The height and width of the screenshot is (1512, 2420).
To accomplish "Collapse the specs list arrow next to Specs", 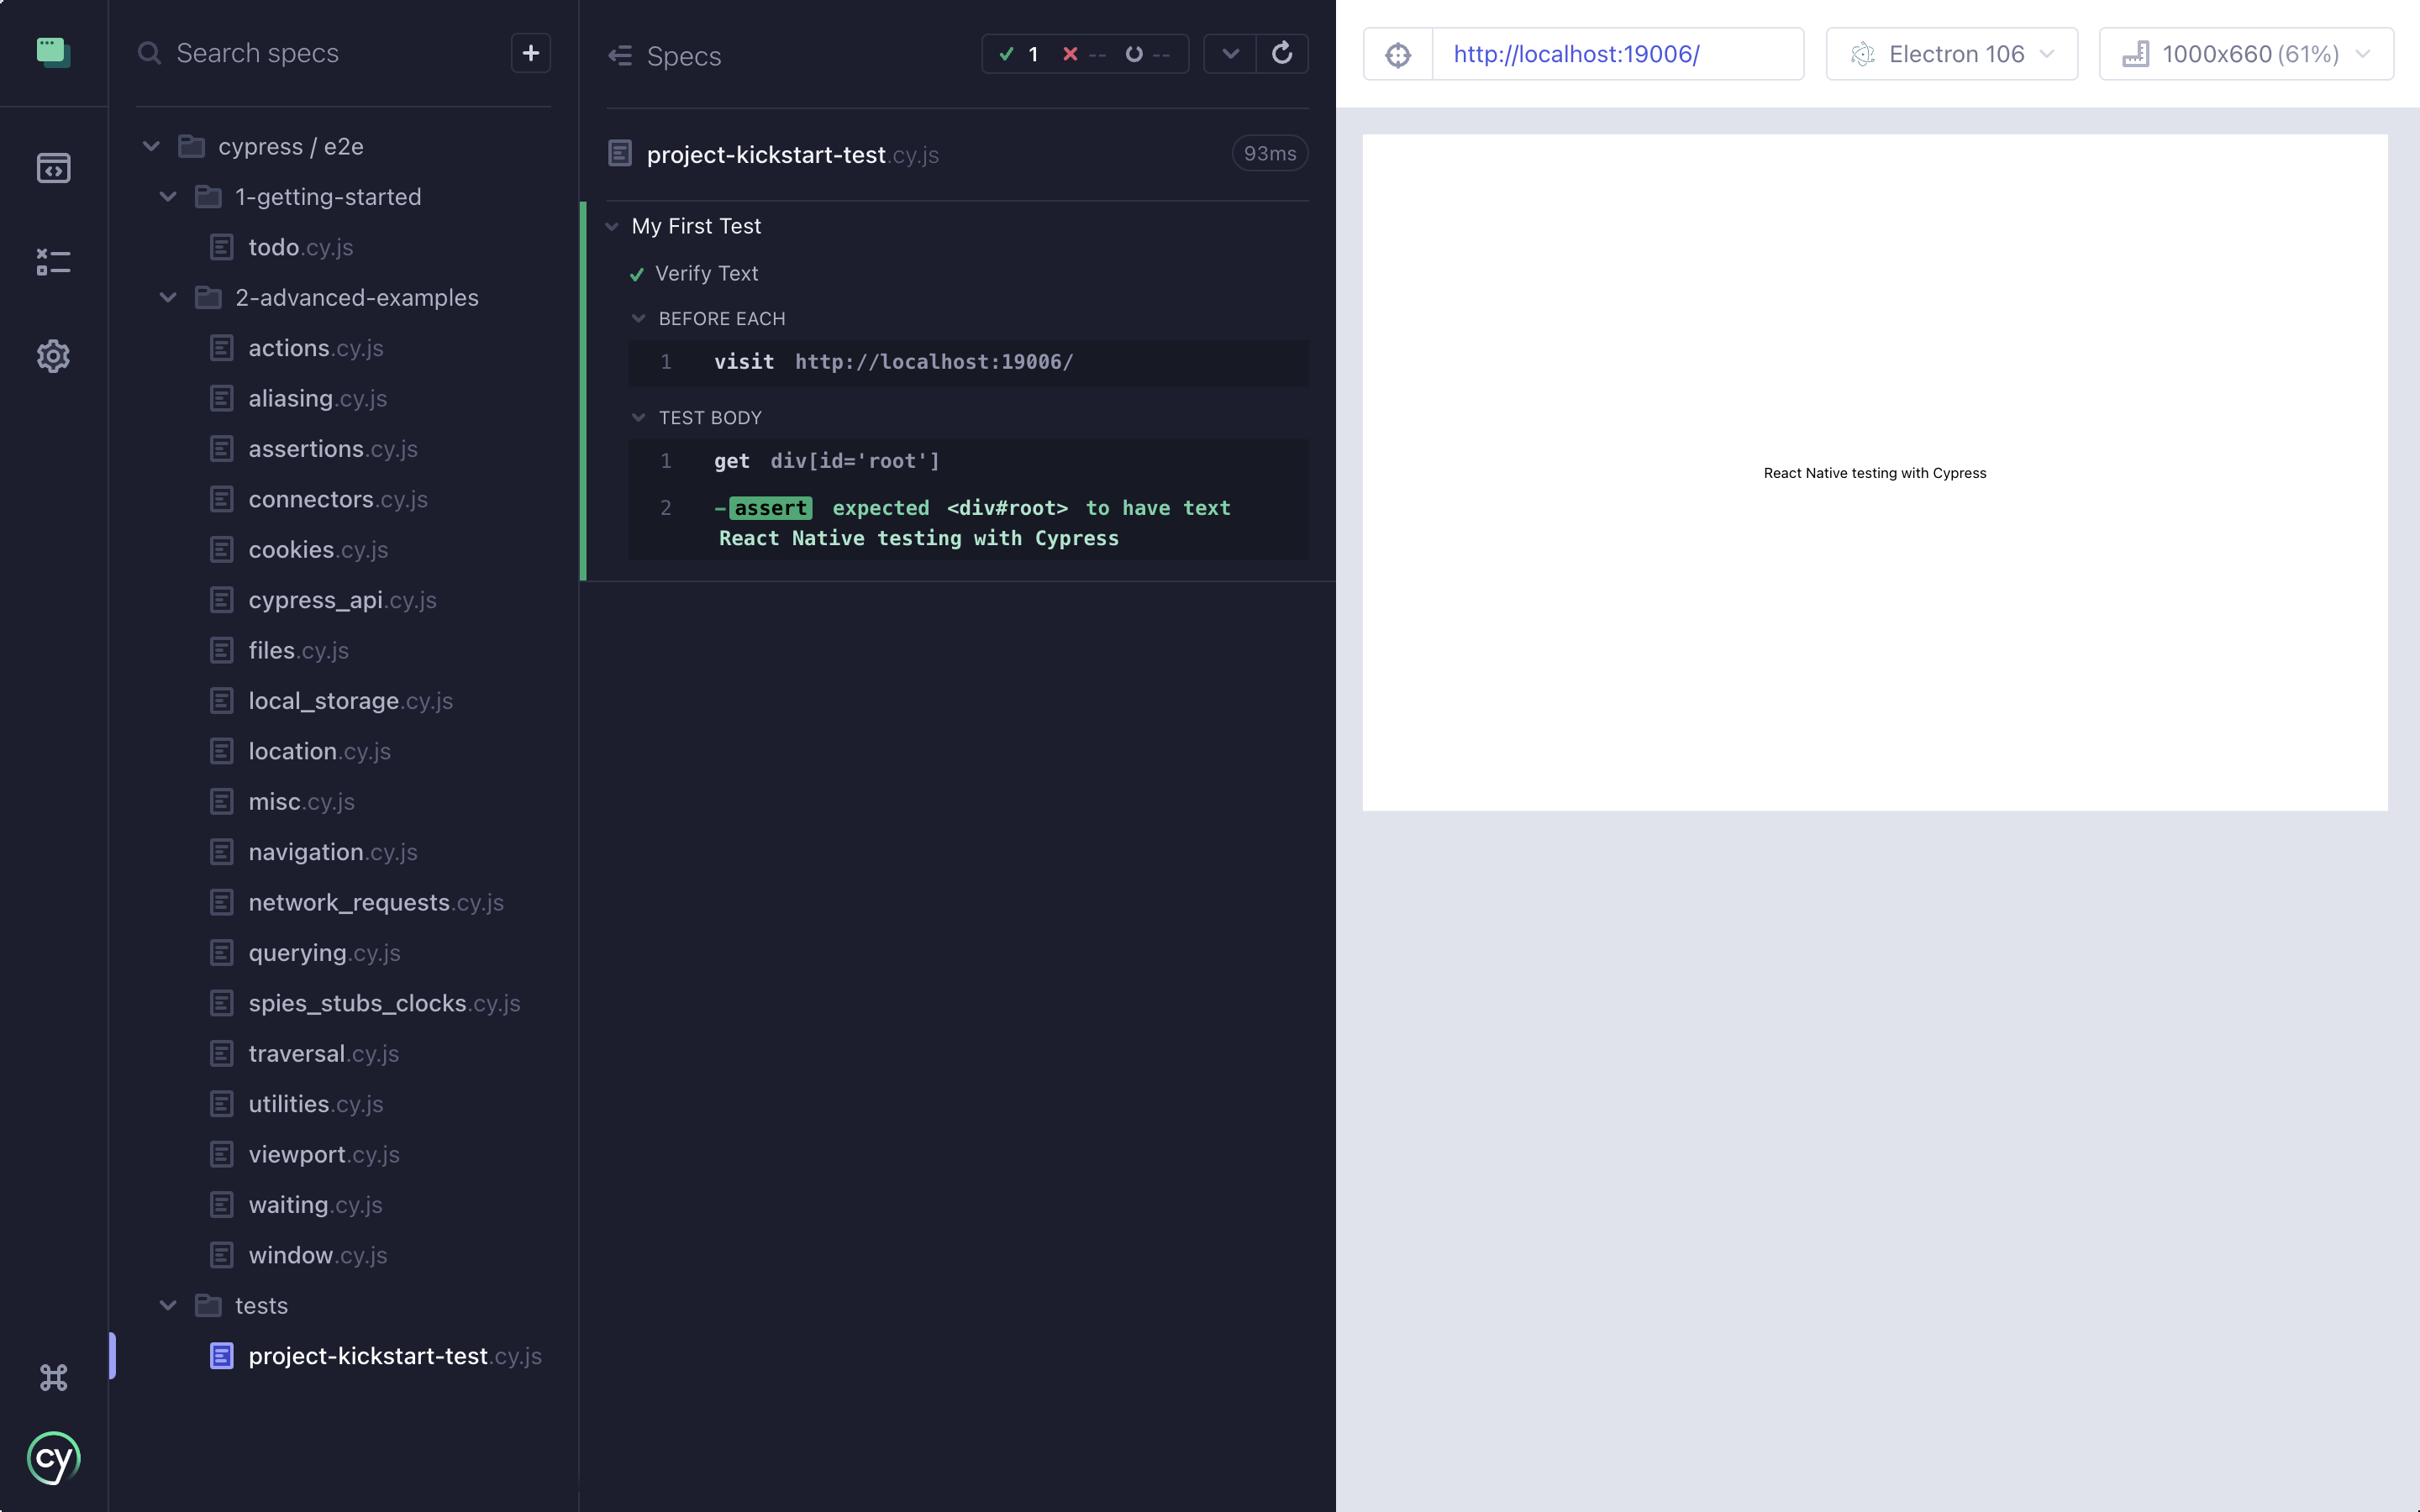I will [x=620, y=56].
